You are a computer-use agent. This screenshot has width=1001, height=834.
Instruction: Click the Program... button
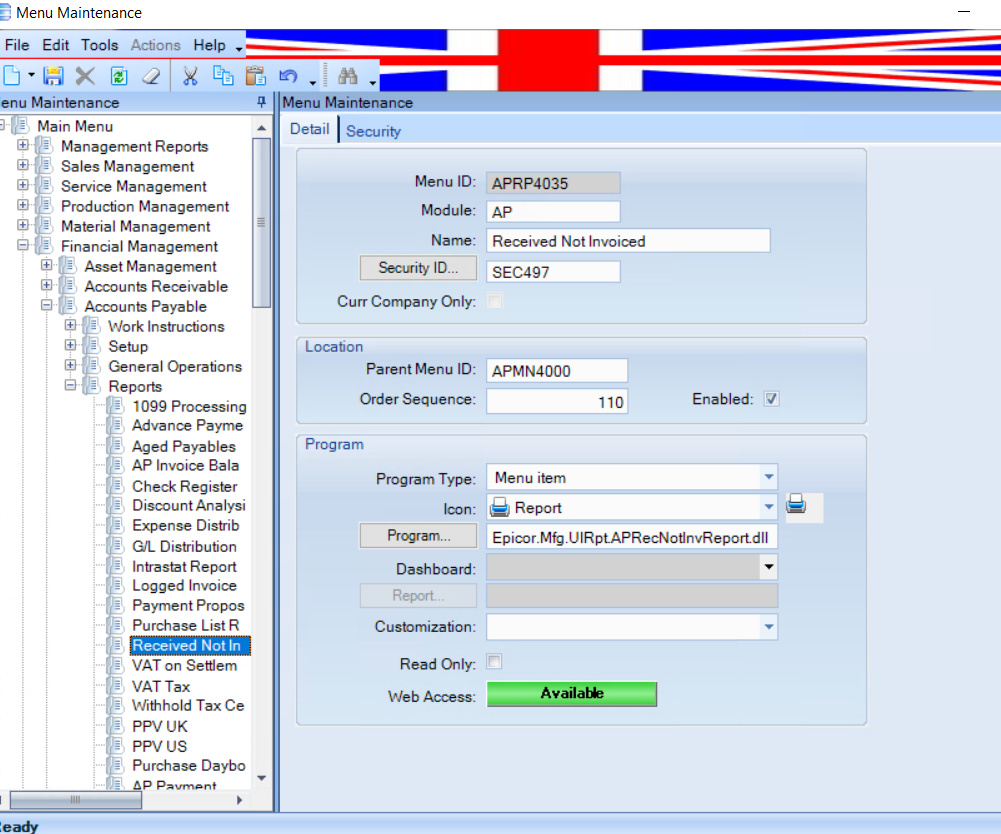click(418, 536)
